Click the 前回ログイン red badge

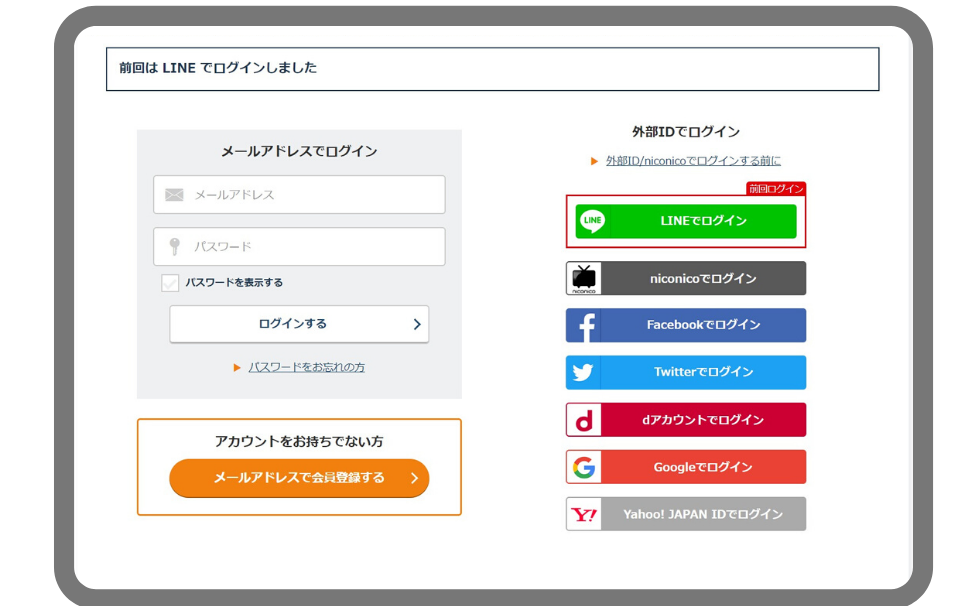click(776, 189)
